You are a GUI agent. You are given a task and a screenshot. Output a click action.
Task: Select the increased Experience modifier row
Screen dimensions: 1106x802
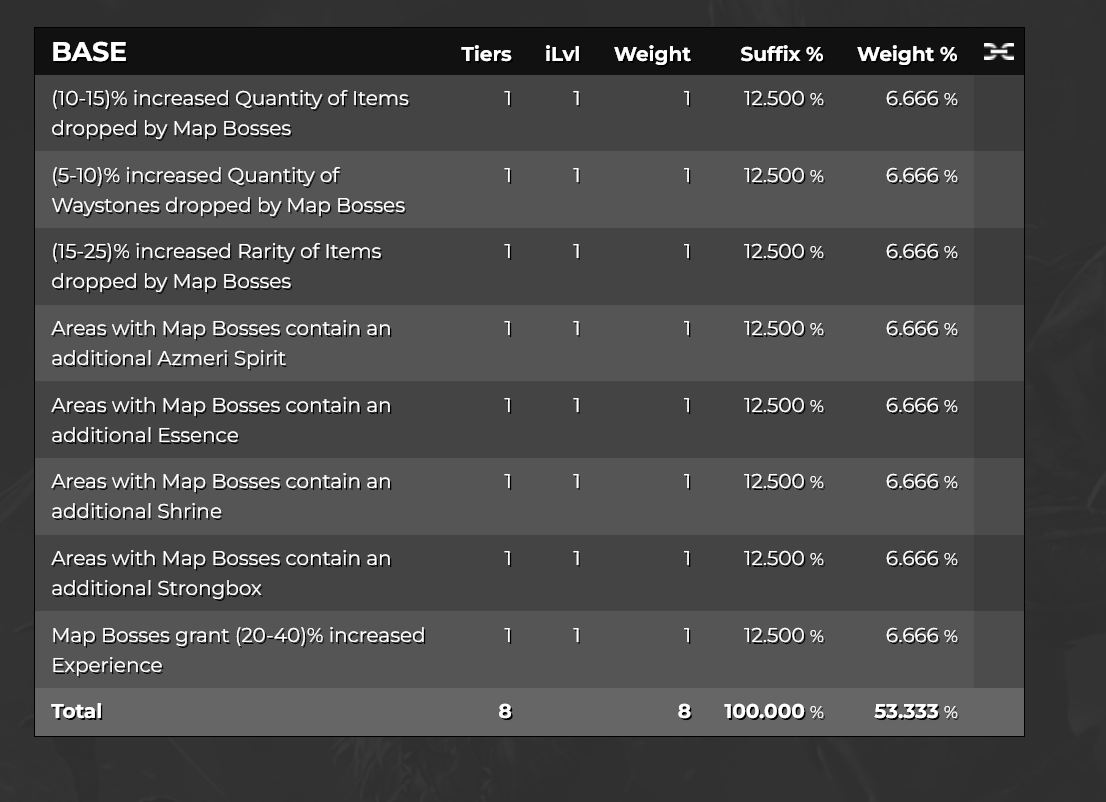tap(529, 650)
